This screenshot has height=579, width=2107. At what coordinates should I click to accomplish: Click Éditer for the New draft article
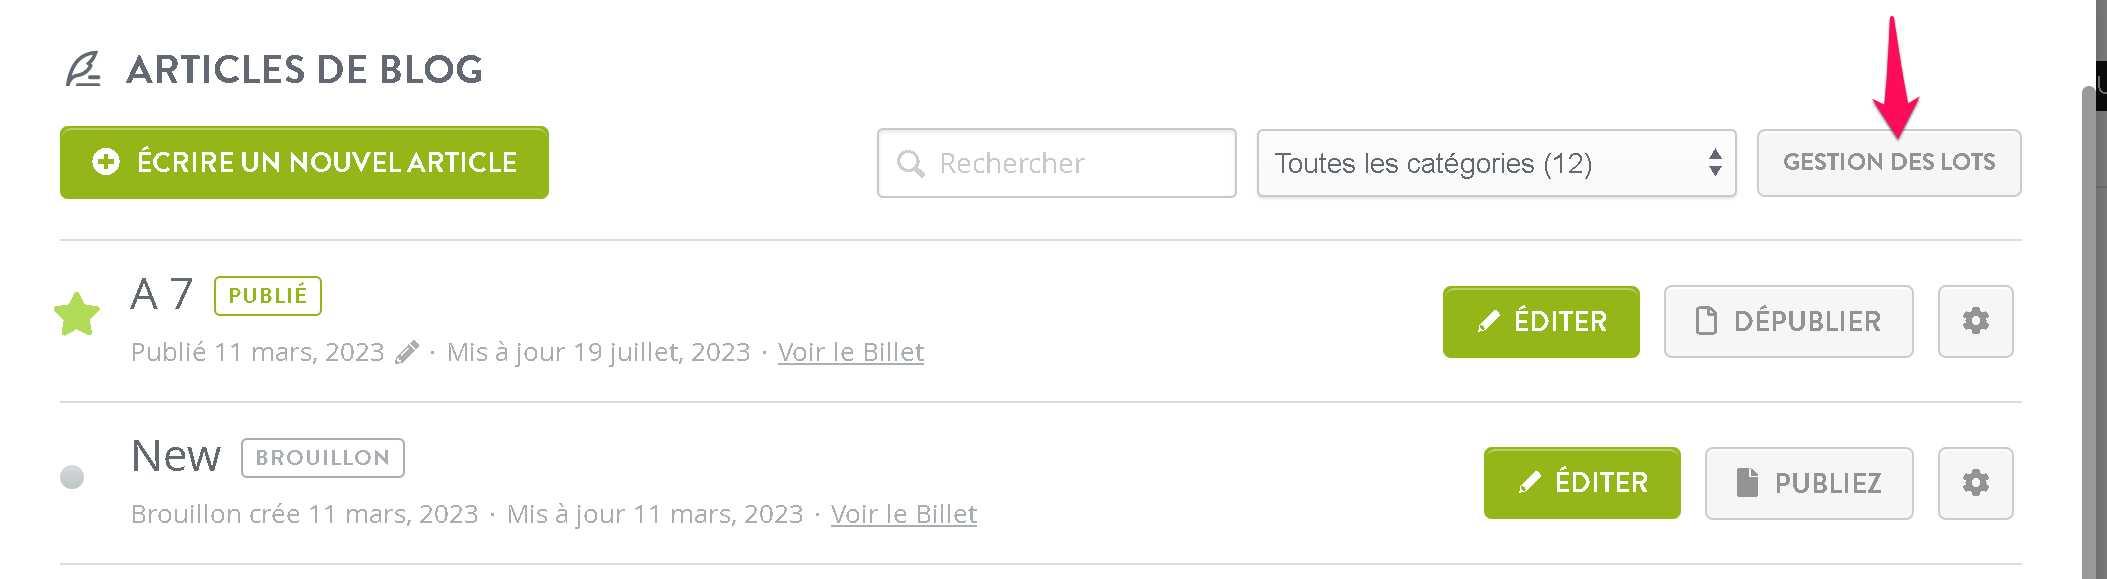[1582, 483]
